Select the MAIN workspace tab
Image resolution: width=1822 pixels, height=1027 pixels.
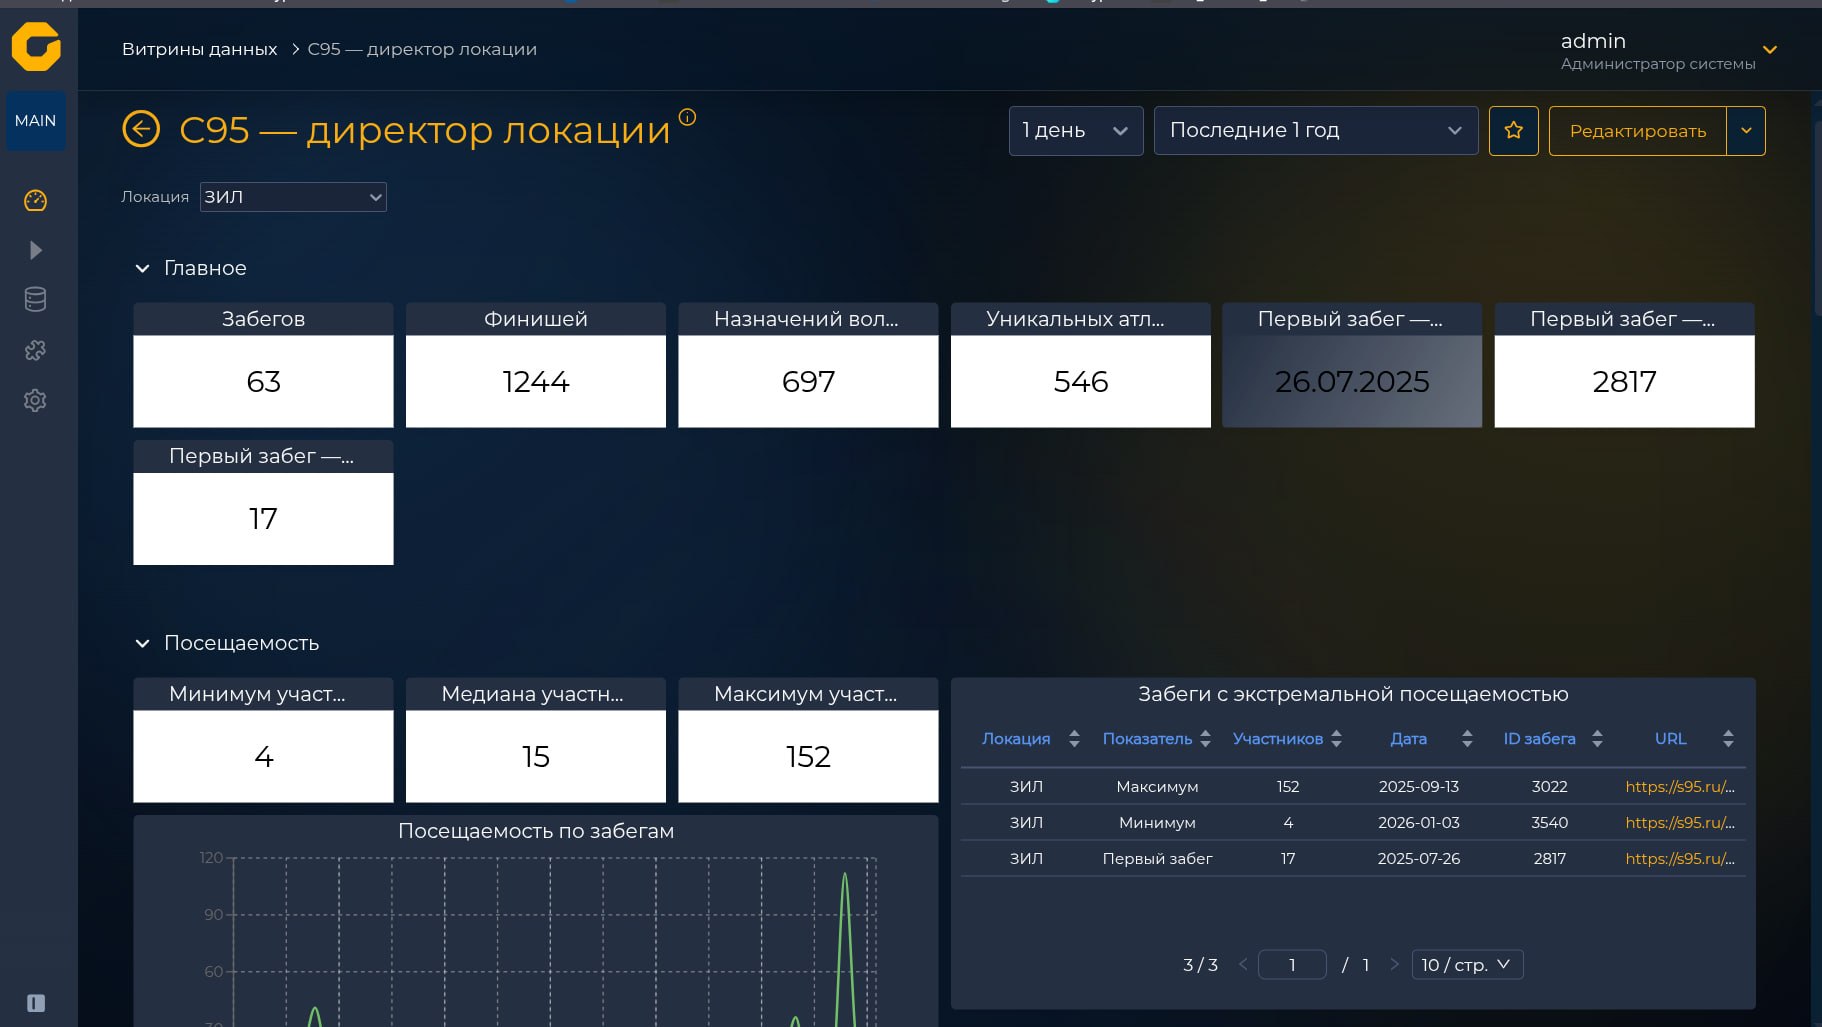(x=36, y=121)
